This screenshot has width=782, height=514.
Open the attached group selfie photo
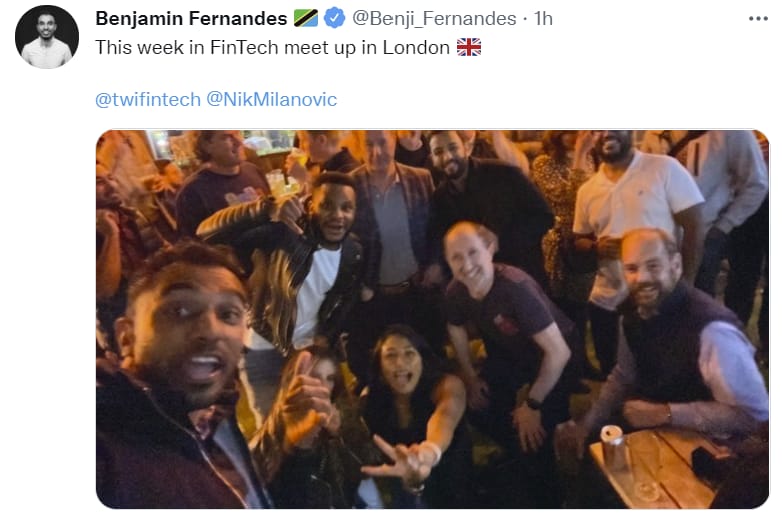click(x=432, y=319)
